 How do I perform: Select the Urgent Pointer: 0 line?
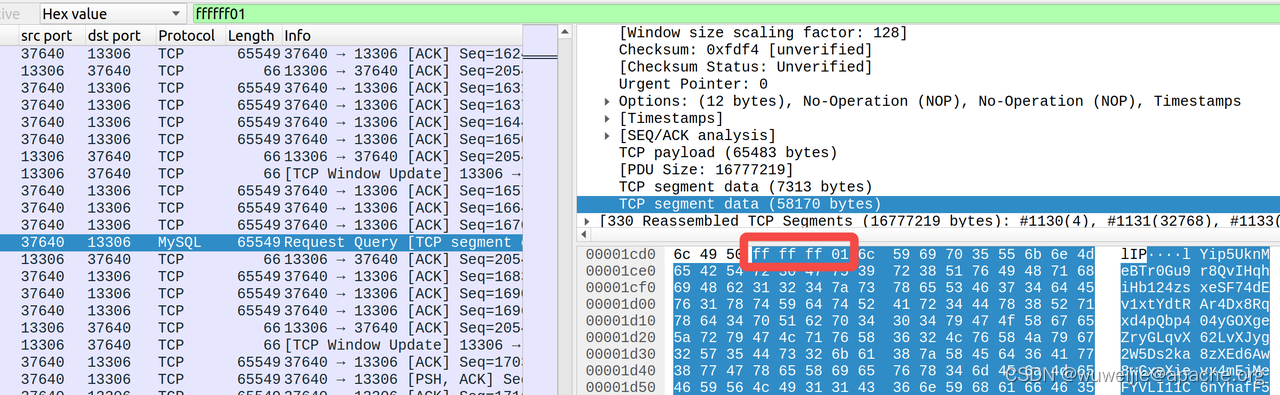tap(693, 84)
